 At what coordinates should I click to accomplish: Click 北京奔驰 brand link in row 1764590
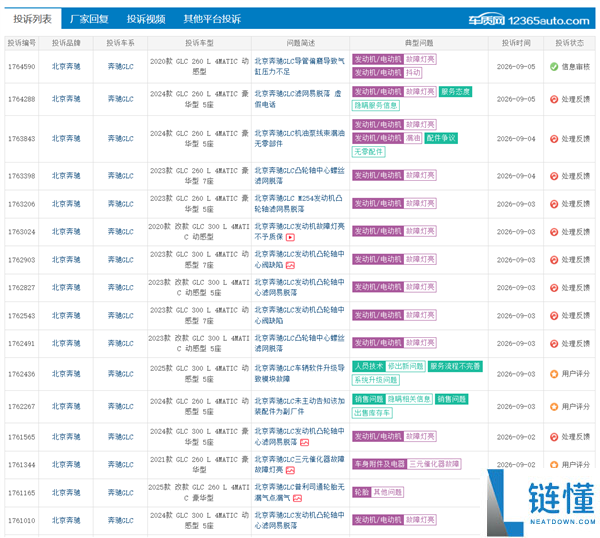[66, 66]
